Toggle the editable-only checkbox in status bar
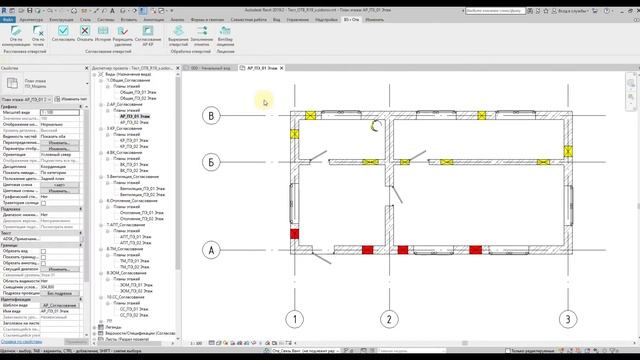640x360 pixels. [x=508, y=351]
